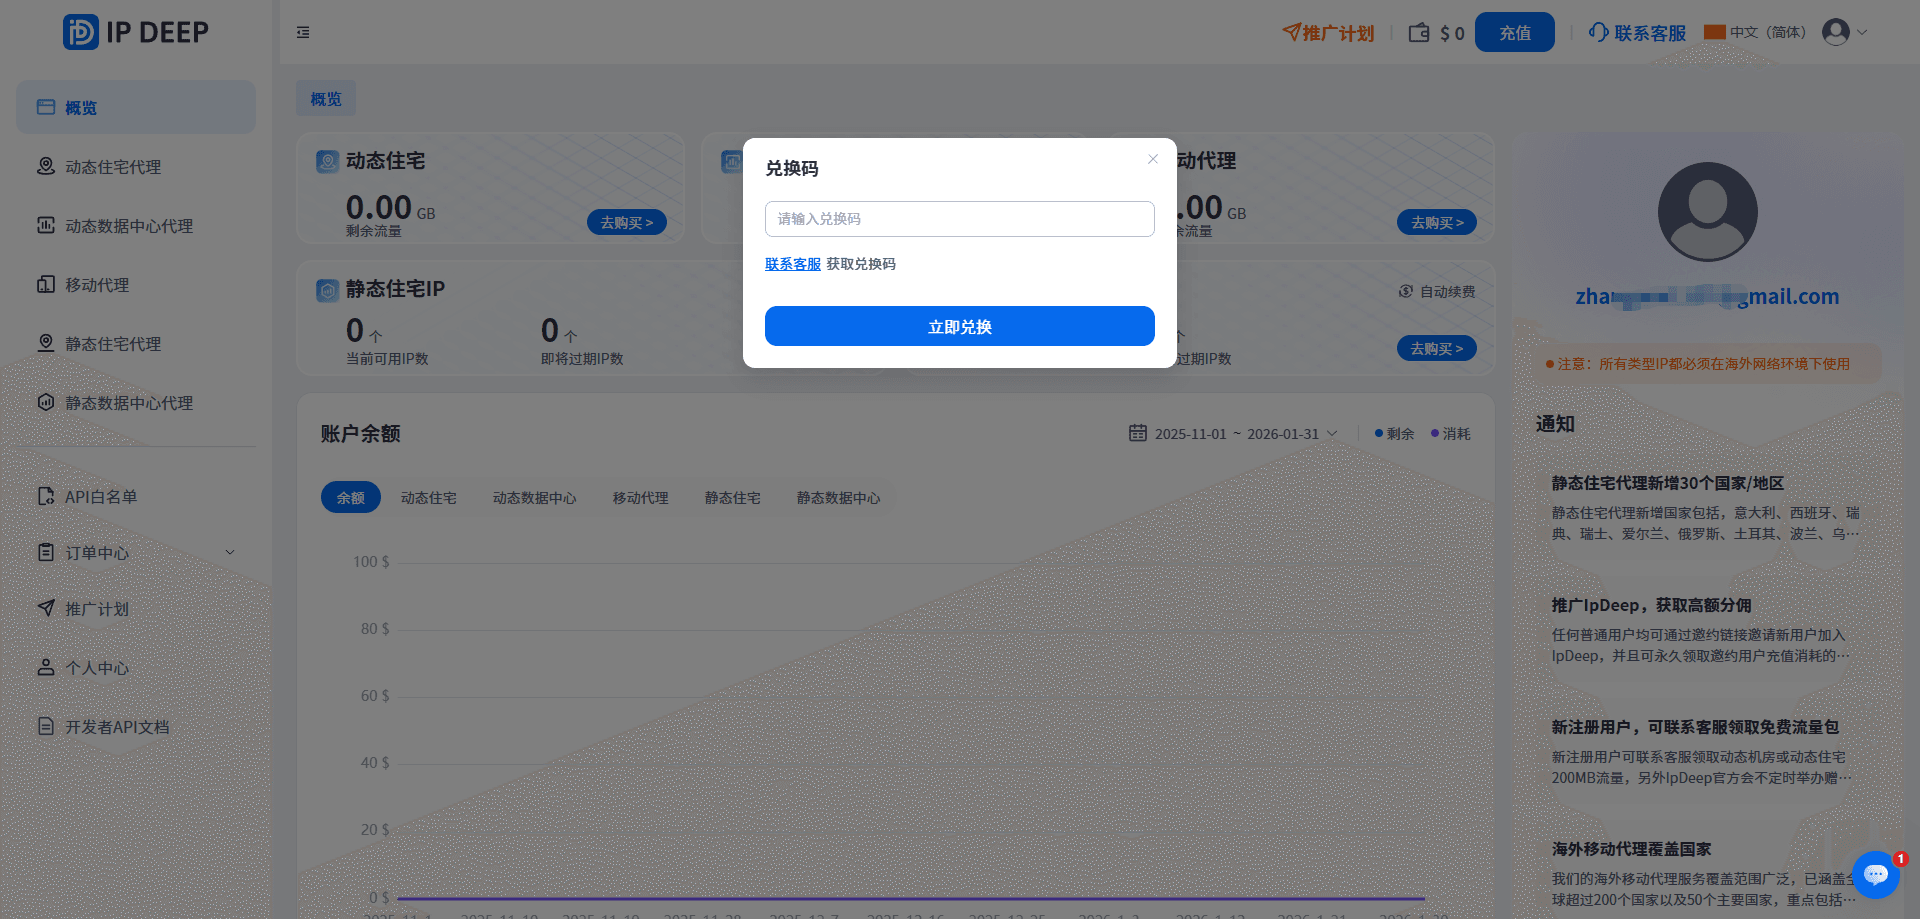Select the 动态住宅代理 sidebar icon
The image size is (1920, 919).
tap(45, 166)
